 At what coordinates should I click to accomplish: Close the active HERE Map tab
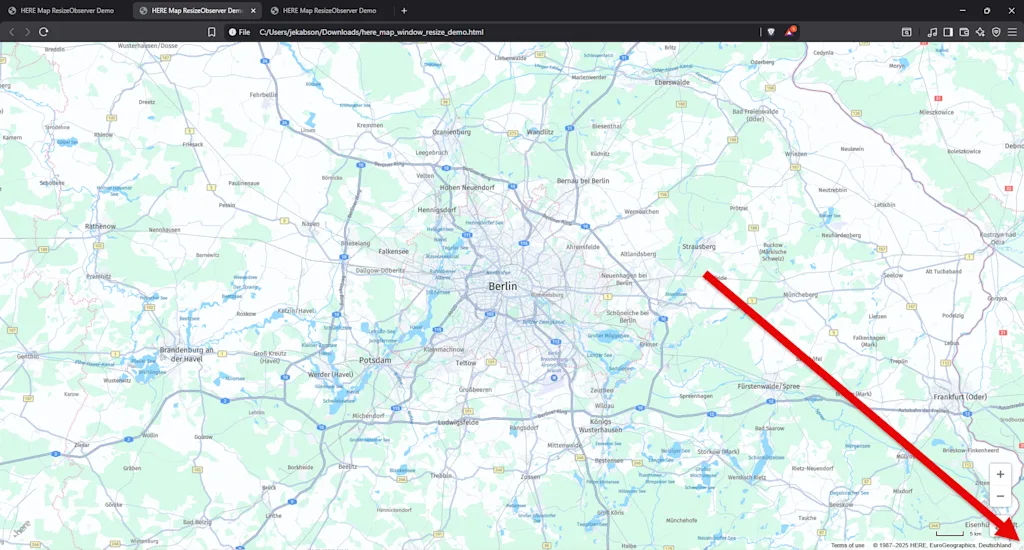(253, 10)
